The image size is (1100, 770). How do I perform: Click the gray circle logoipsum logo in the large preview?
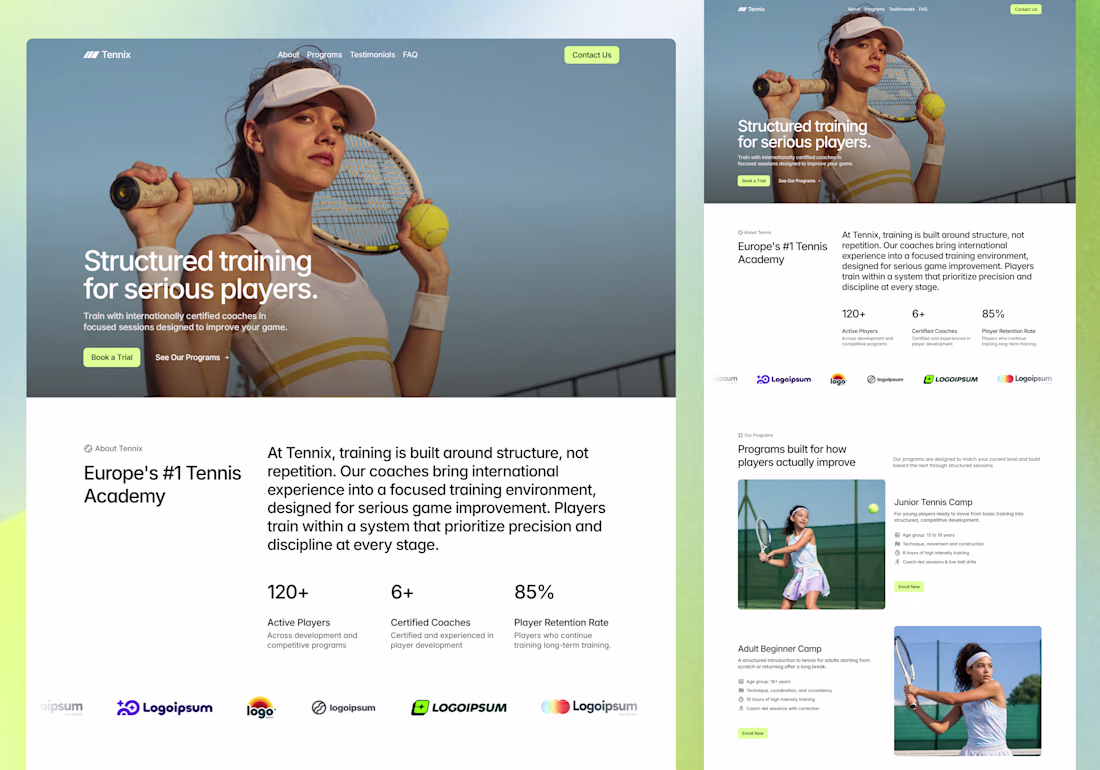tap(343, 708)
